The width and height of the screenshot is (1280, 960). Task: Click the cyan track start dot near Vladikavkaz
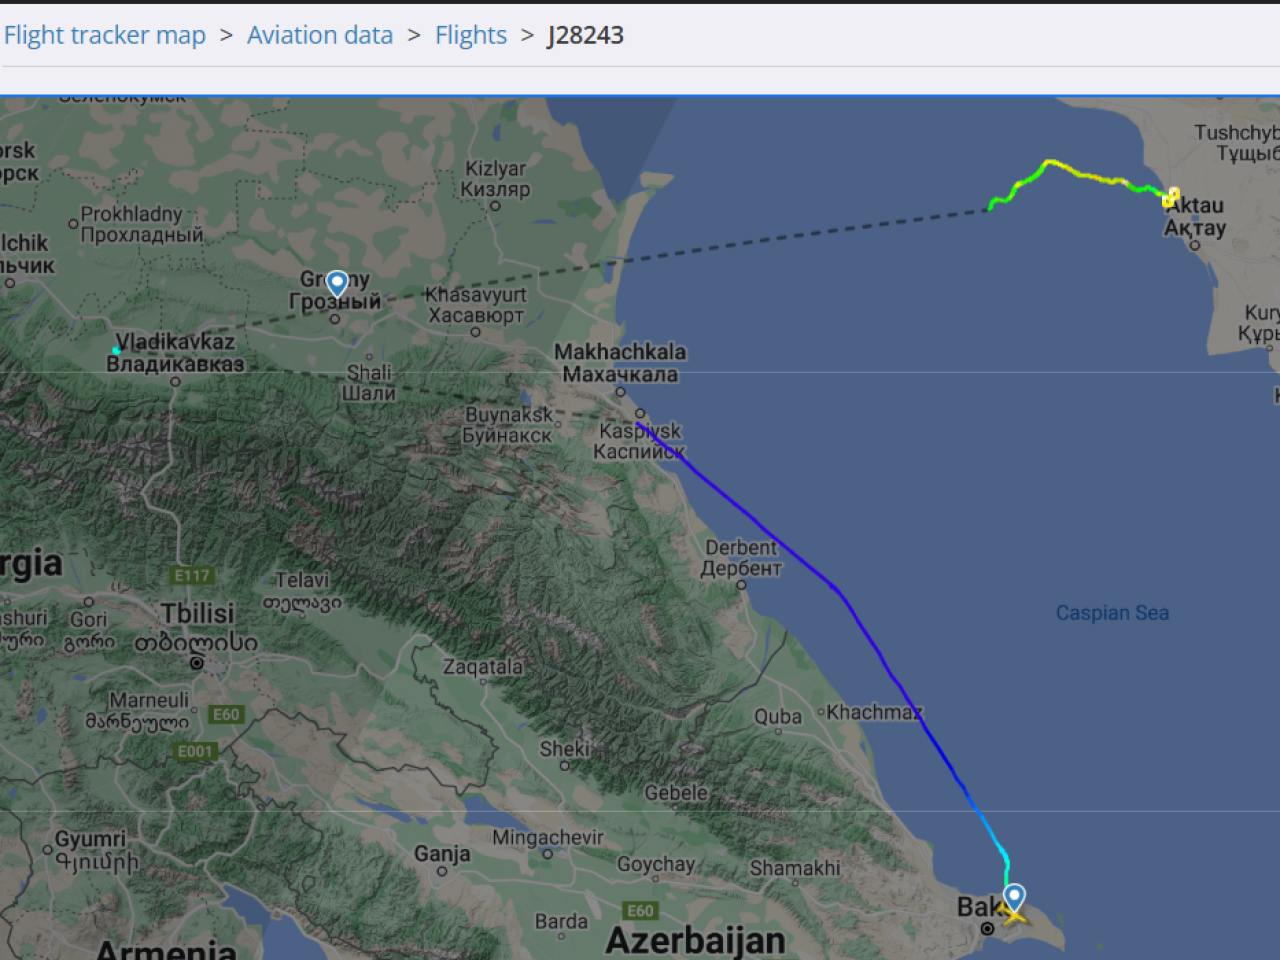[x=117, y=351]
